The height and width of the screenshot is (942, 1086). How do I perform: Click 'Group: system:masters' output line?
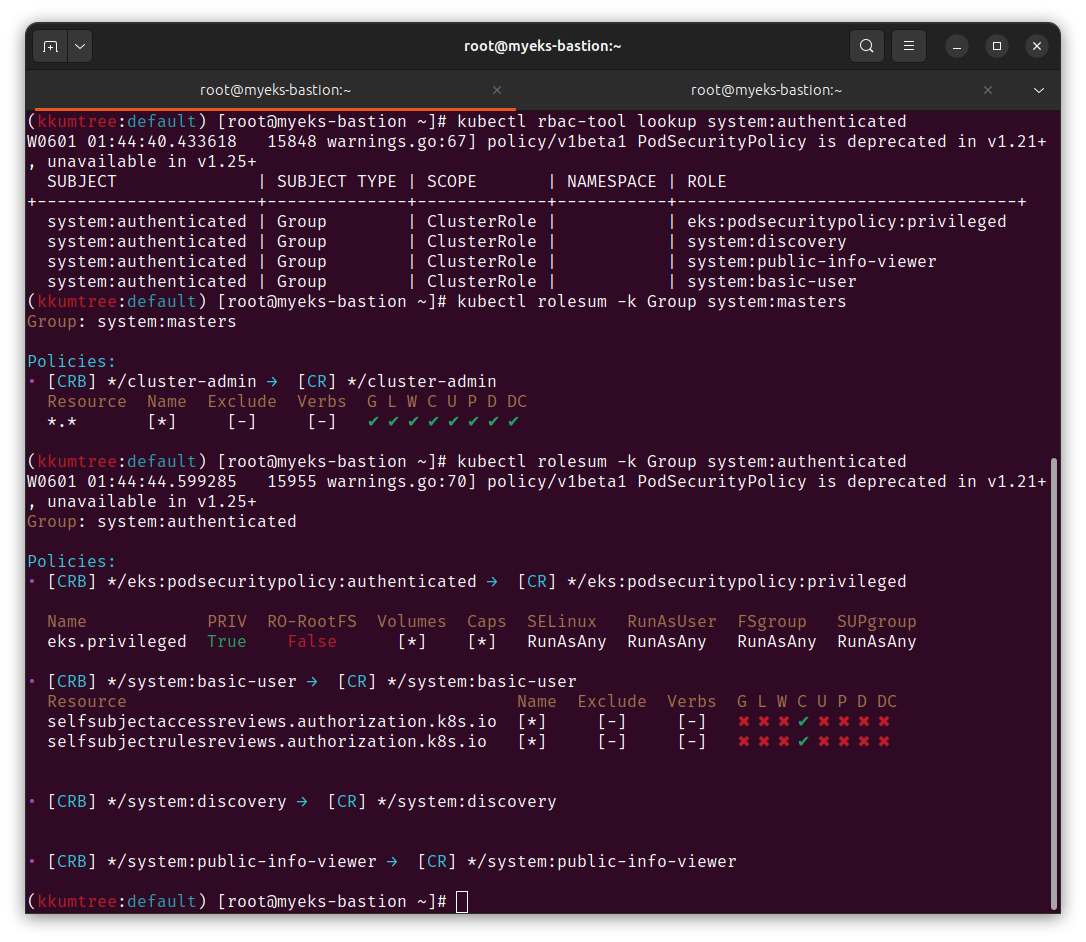(x=132, y=322)
